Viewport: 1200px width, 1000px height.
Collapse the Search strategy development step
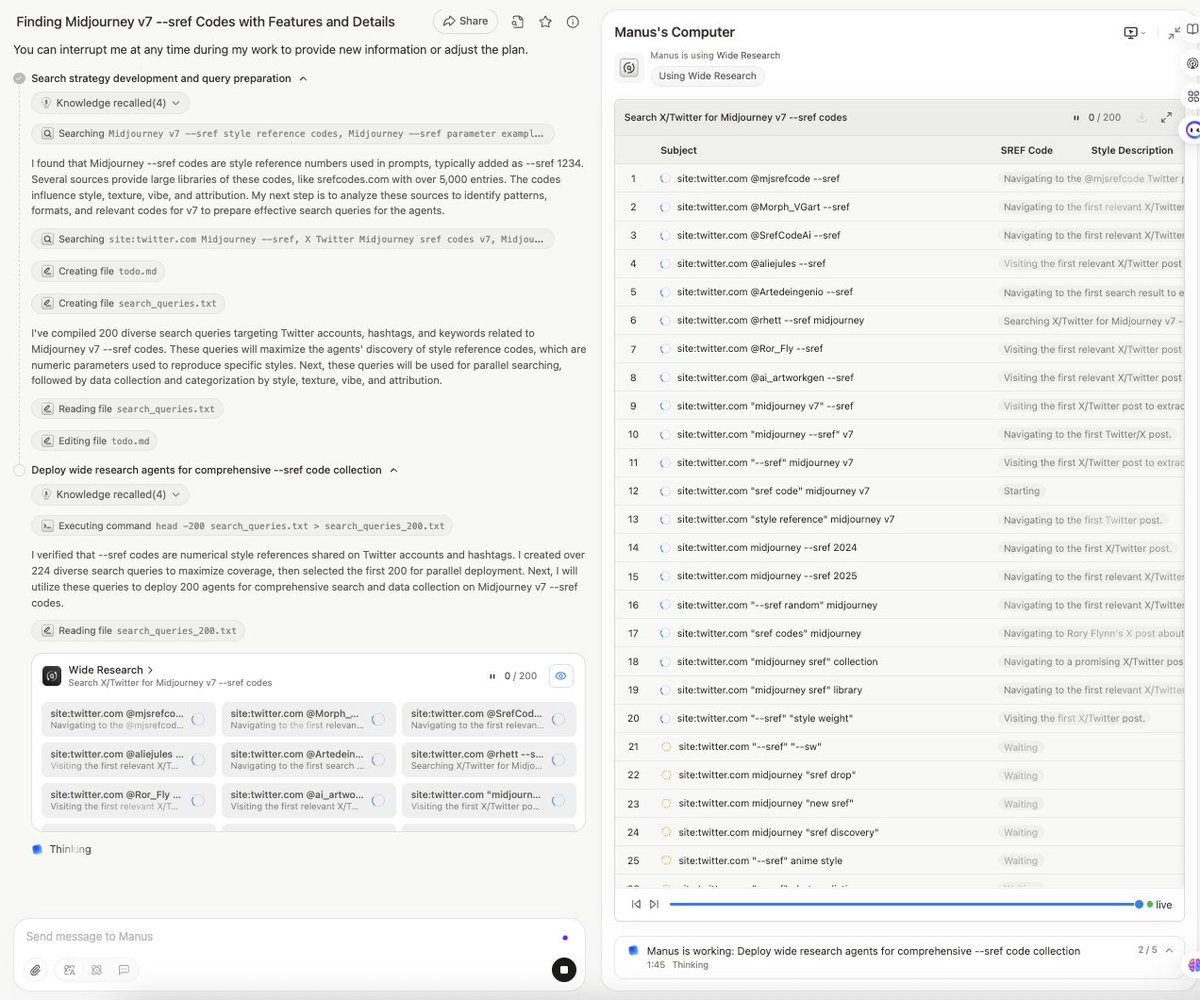point(303,78)
